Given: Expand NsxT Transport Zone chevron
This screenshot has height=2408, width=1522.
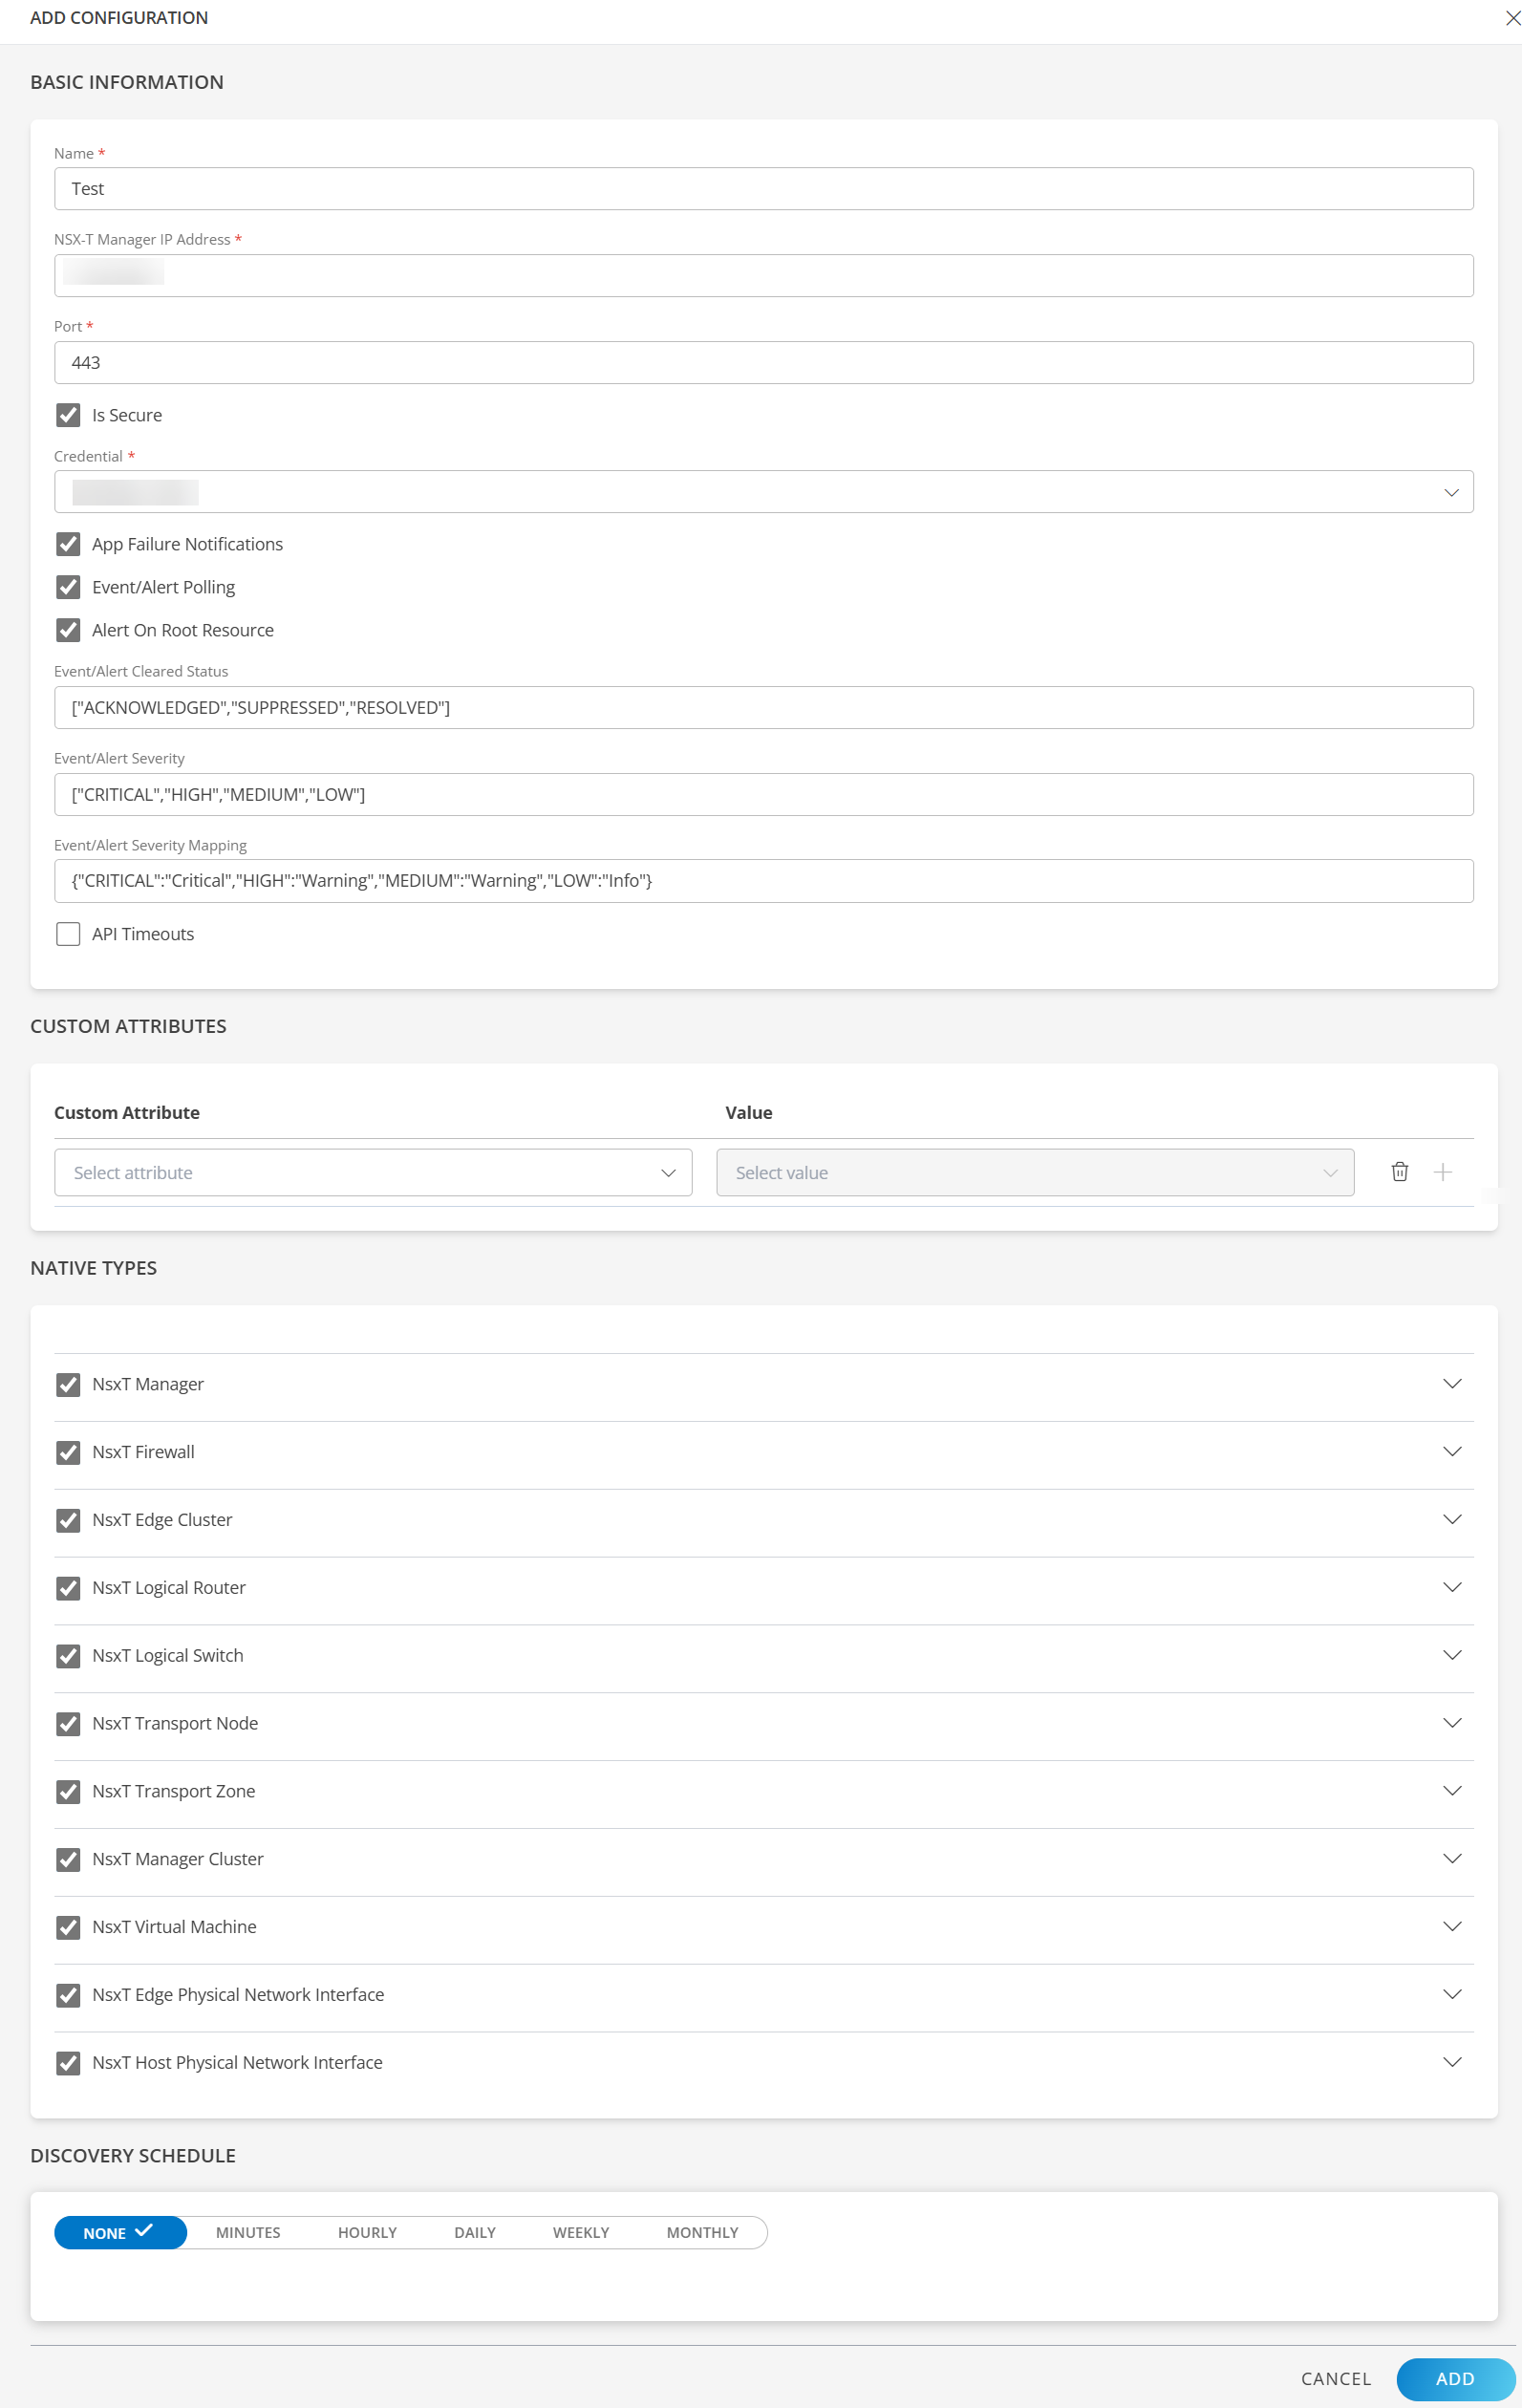Looking at the screenshot, I should click(x=1451, y=1791).
